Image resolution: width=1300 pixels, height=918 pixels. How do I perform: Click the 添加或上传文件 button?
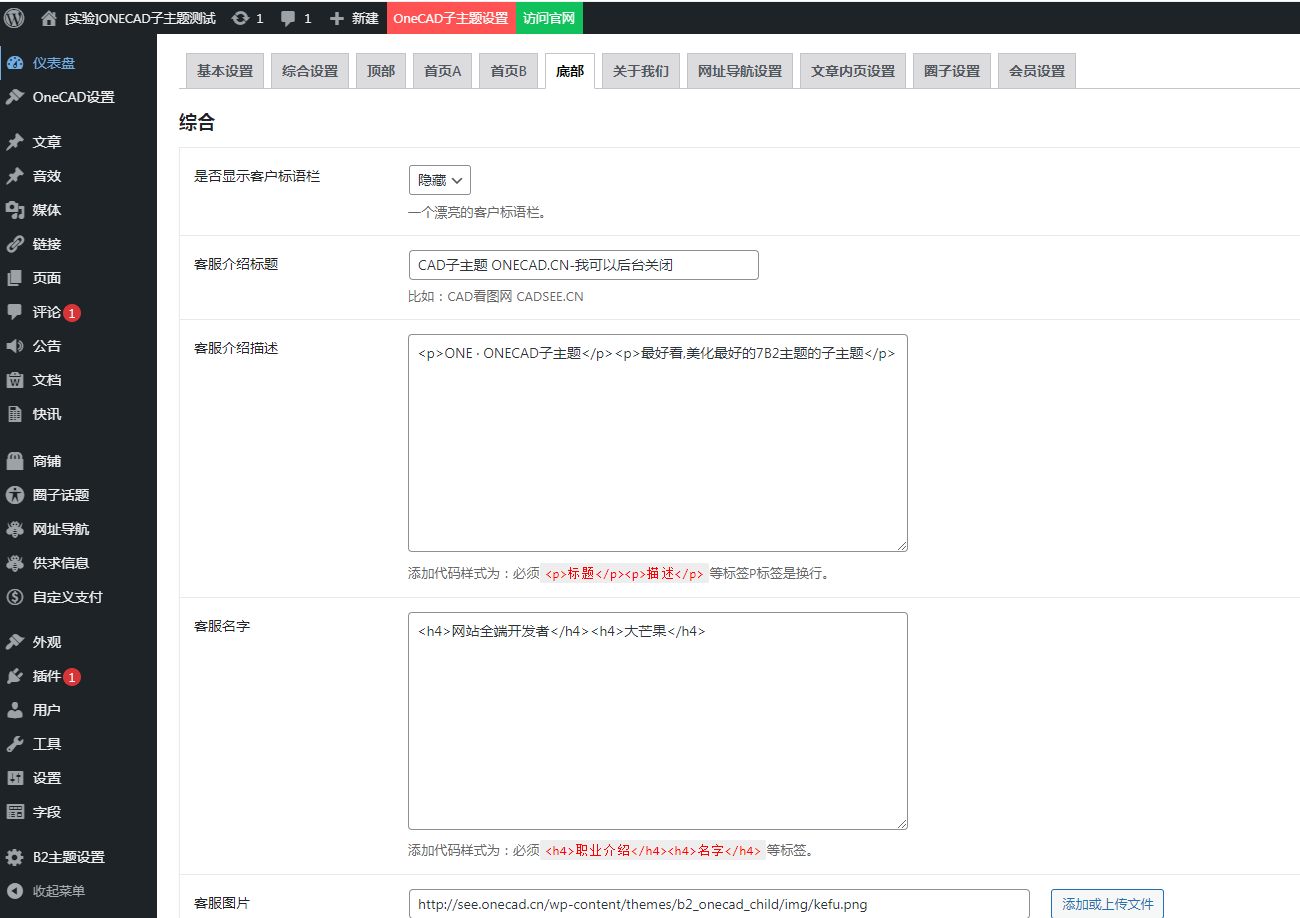[1107, 904]
